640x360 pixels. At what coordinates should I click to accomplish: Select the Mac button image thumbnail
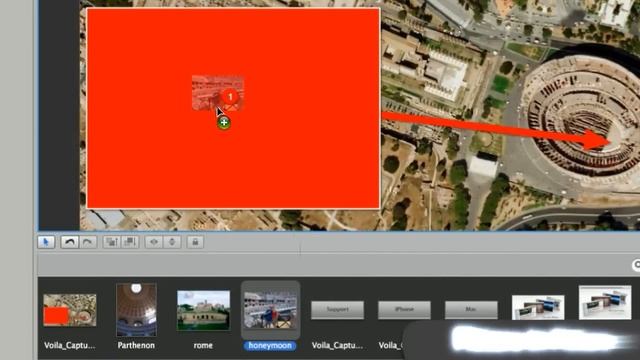[x=471, y=310]
